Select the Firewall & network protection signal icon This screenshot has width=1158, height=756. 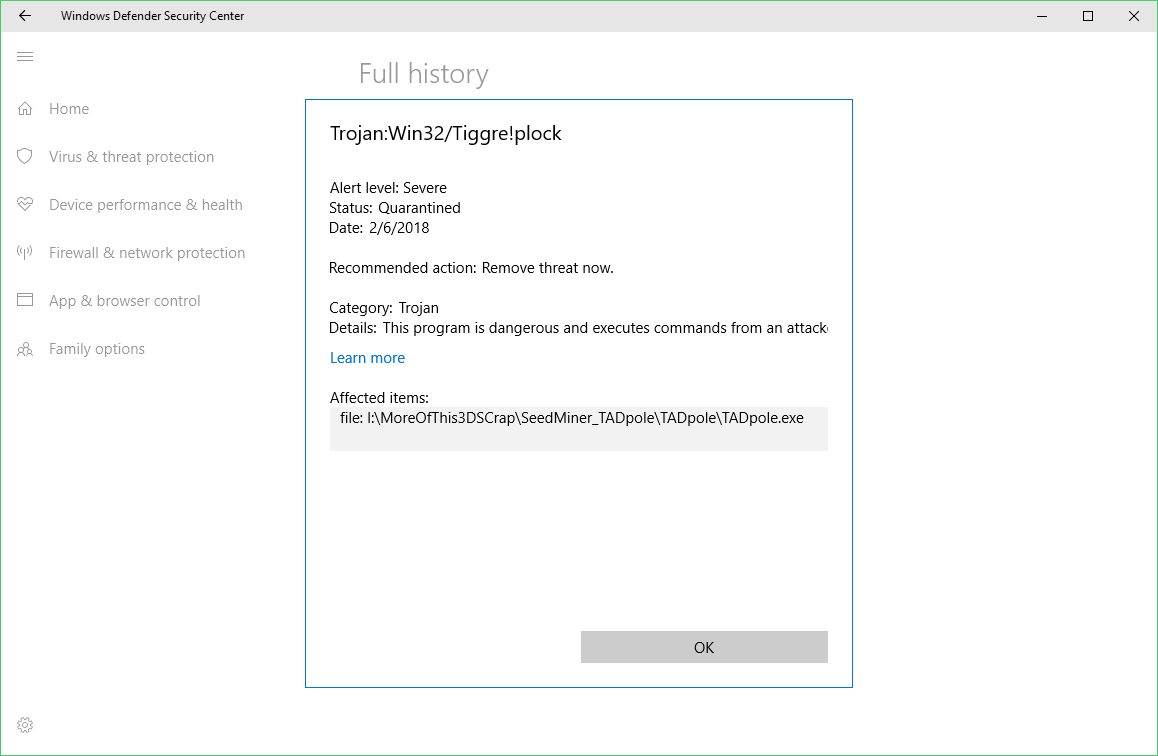coord(24,252)
